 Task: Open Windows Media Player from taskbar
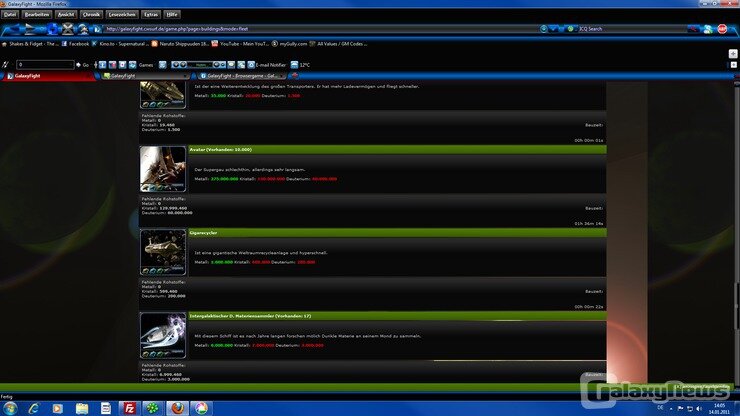(58, 408)
